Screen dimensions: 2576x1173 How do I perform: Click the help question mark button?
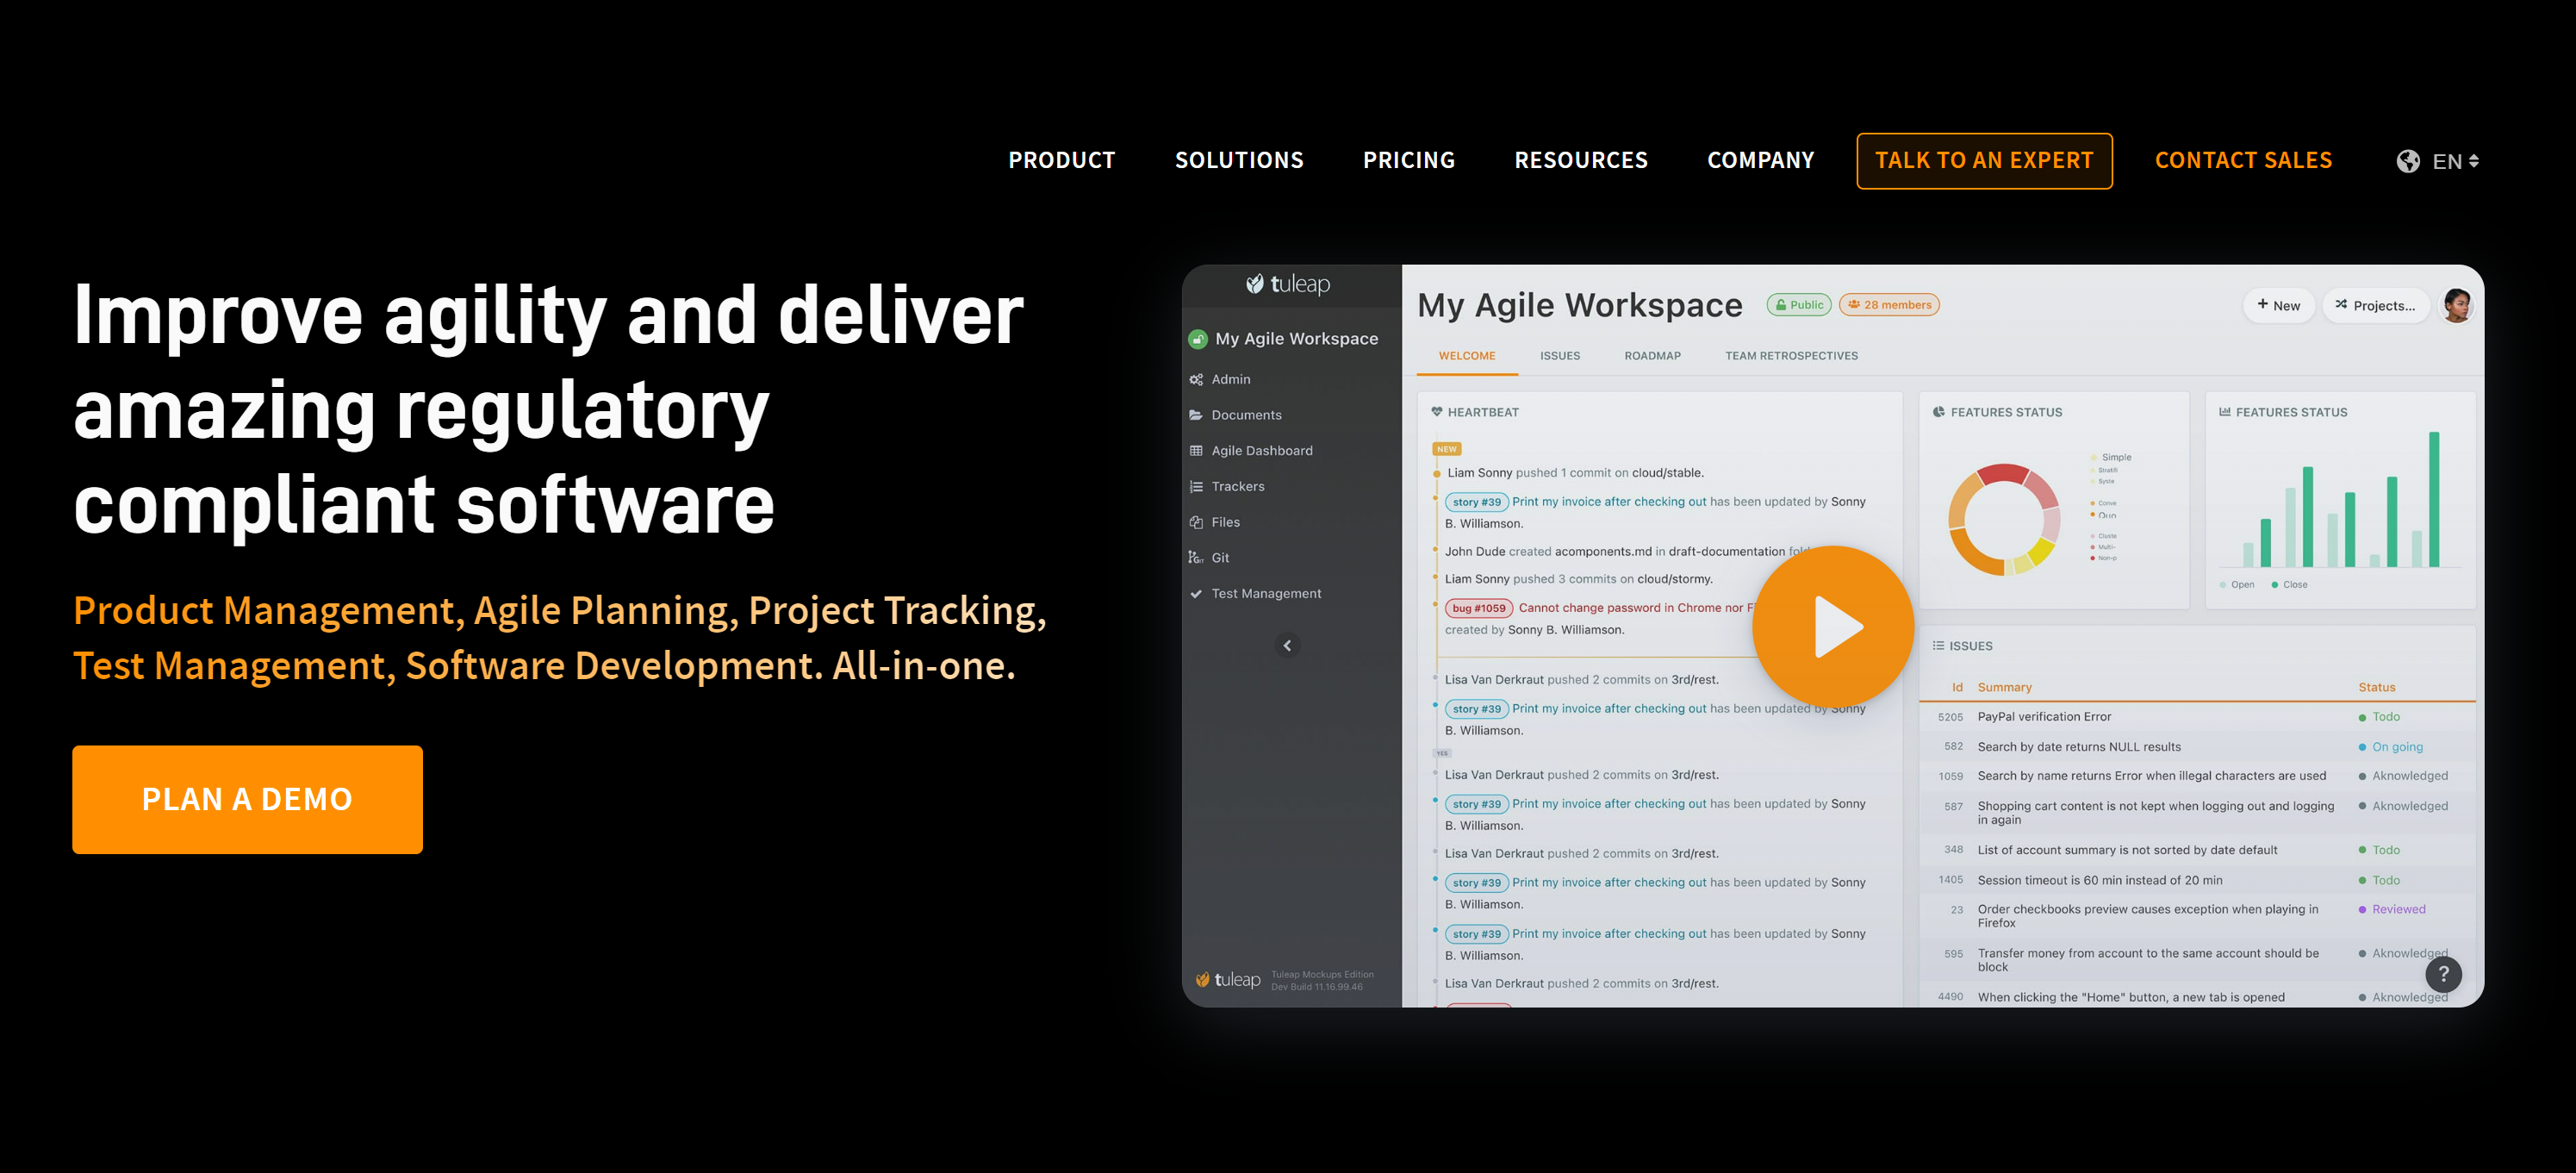coord(2443,973)
